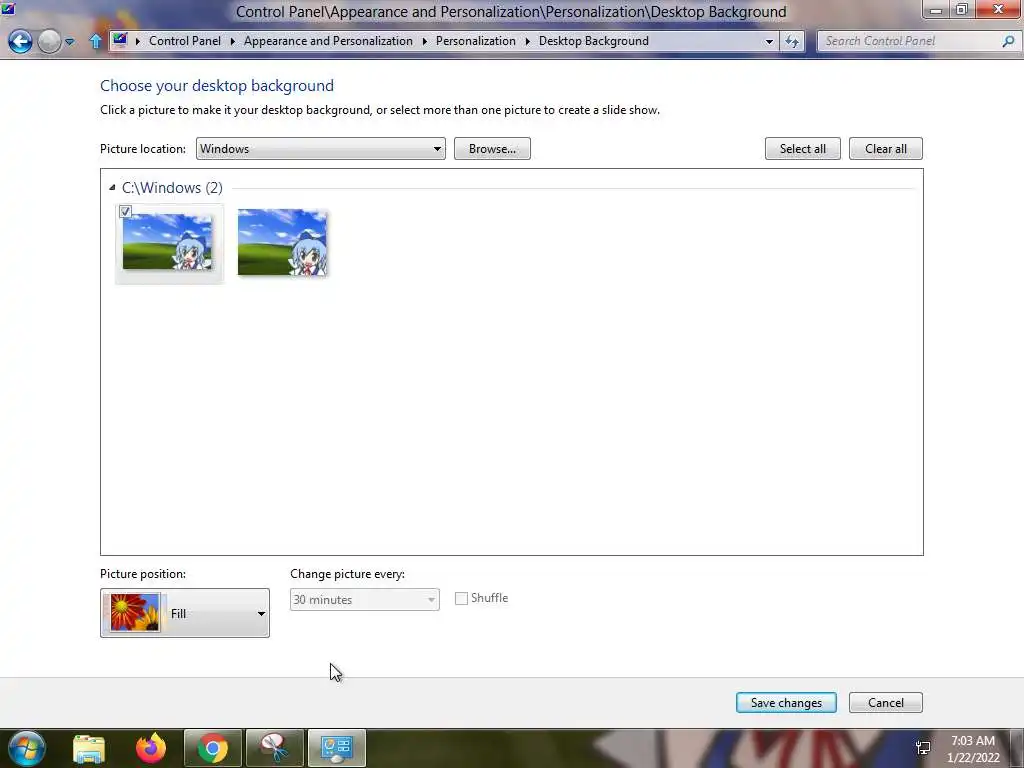This screenshot has height=768, width=1024.
Task: Expand arrow after Personalization breadcrumb
Action: [527, 41]
